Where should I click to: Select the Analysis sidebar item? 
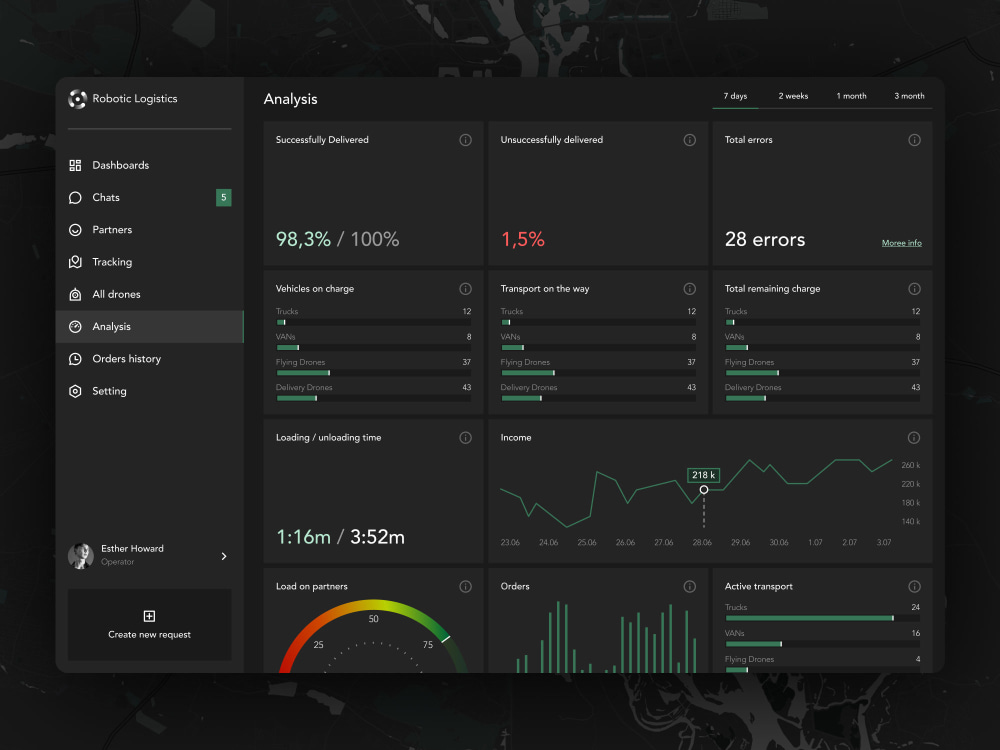point(150,327)
